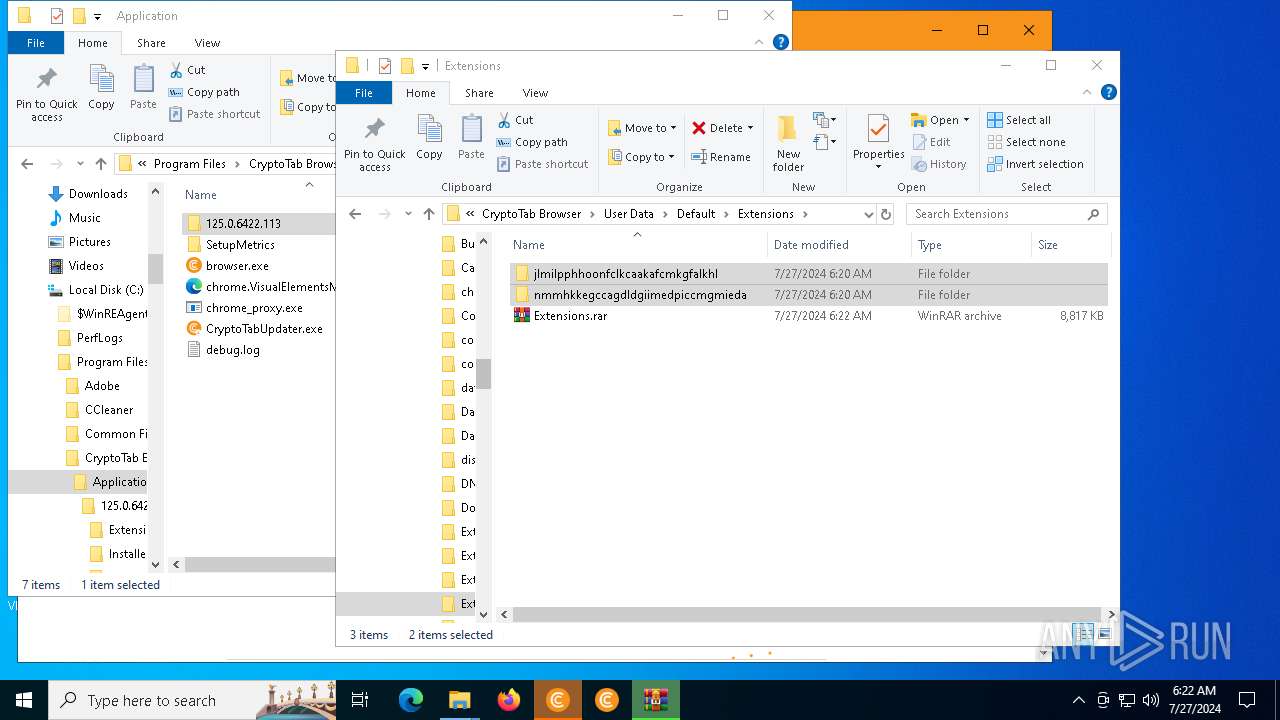Open Properties of selected items
The width and height of the screenshot is (1280, 720).
click(878, 143)
